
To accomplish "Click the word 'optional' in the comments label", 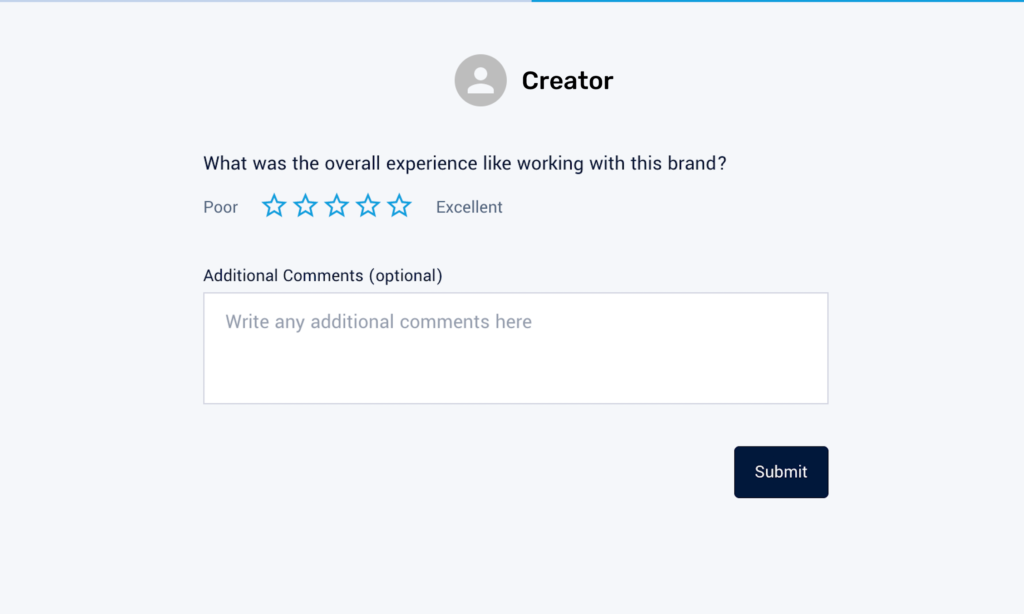I will coord(405,275).
